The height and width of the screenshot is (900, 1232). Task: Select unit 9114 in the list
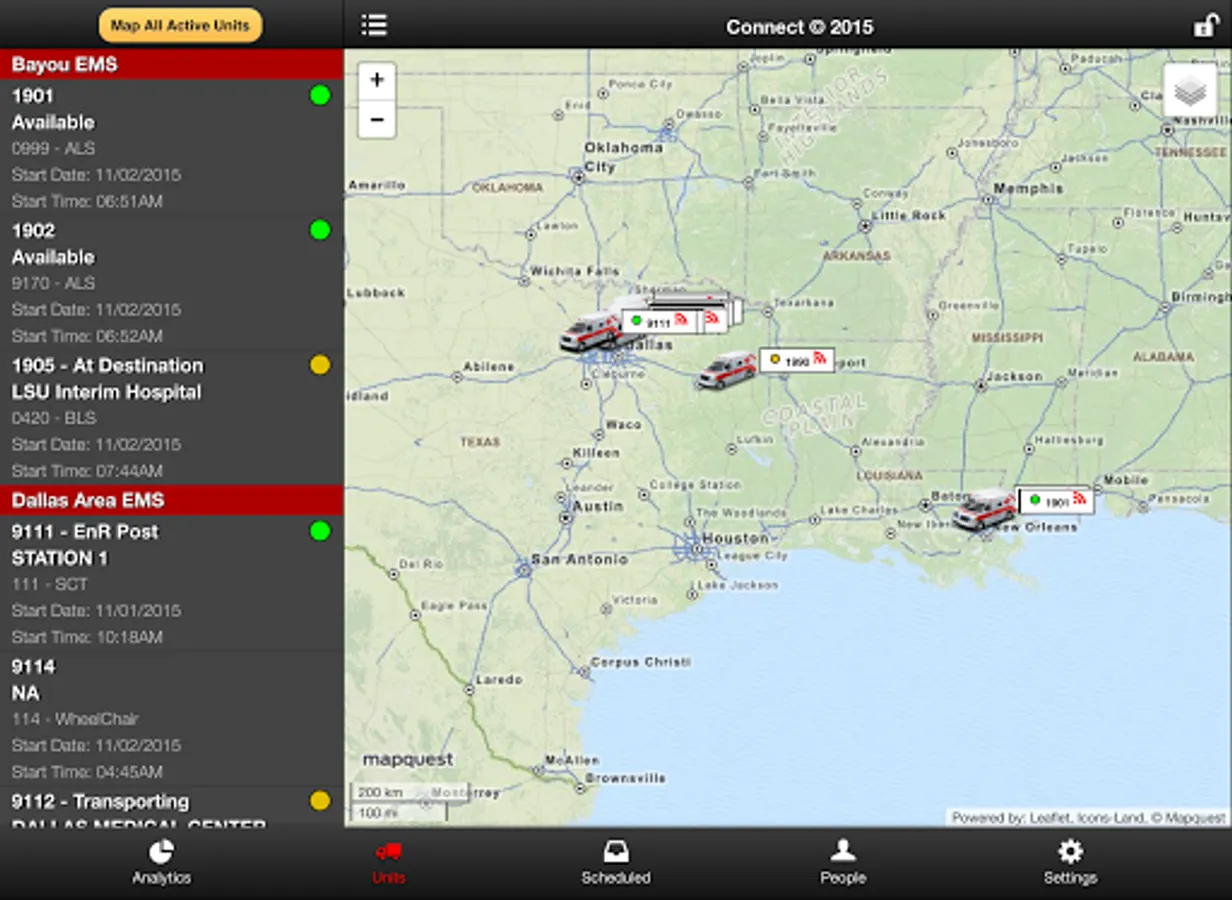(x=172, y=719)
